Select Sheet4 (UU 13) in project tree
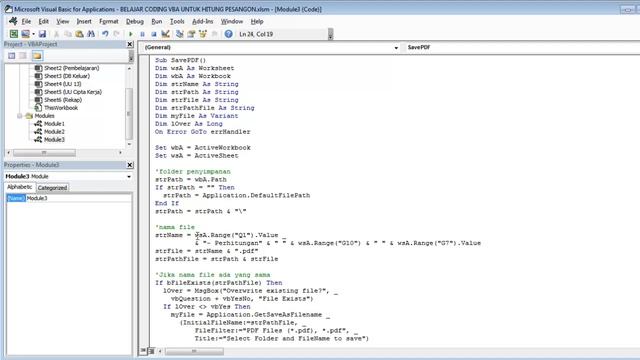This screenshot has height=360, width=640. pyautogui.click(x=62, y=84)
